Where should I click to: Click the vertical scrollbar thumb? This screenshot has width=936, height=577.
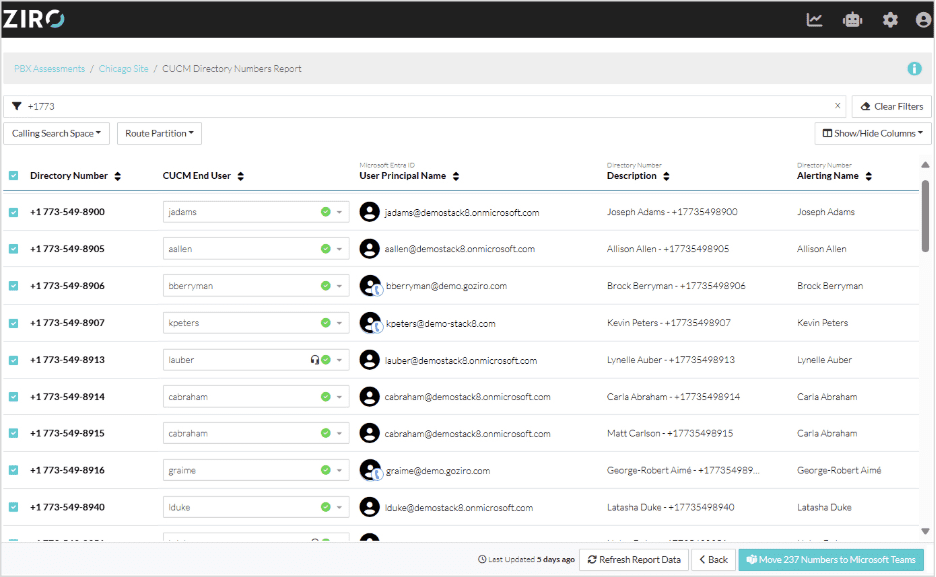tap(925, 216)
